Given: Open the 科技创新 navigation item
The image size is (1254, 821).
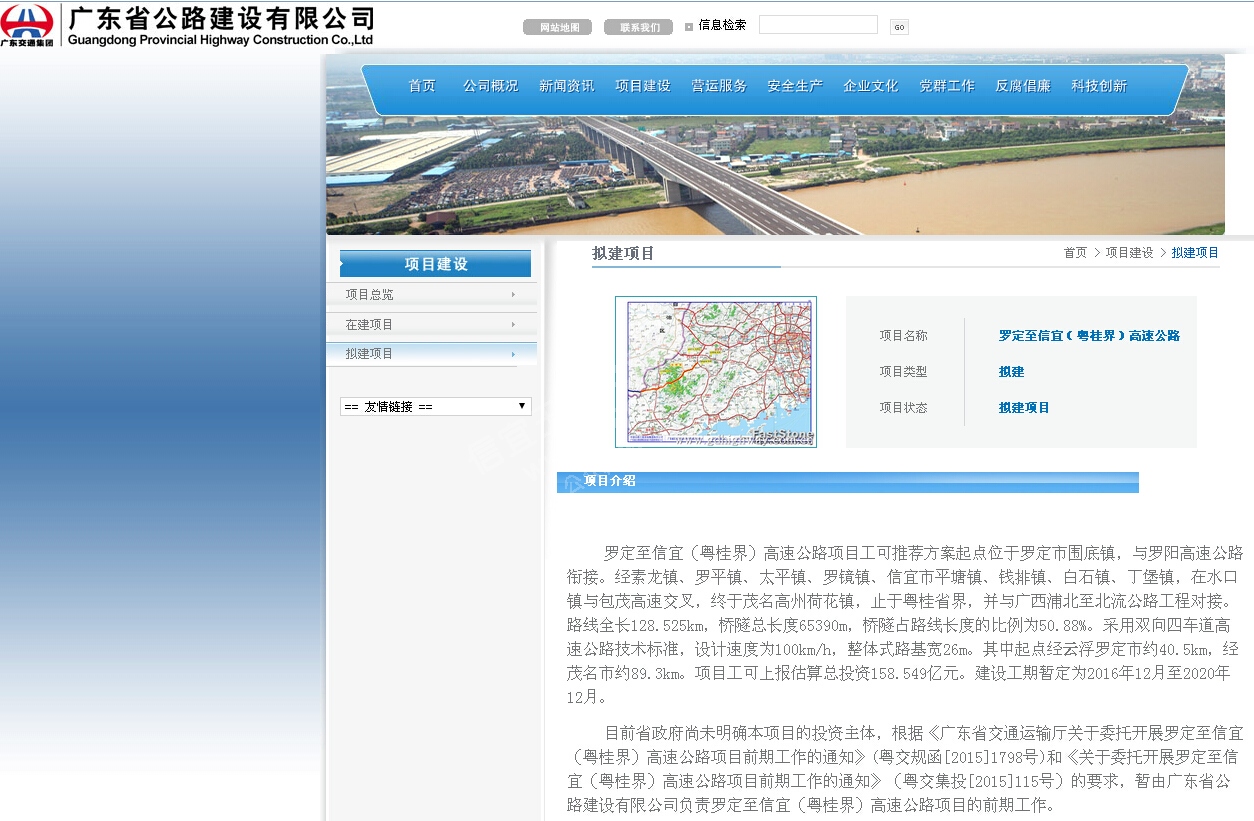Looking at the screenshot, I should pyautogui.click(x=1099, y=86).
